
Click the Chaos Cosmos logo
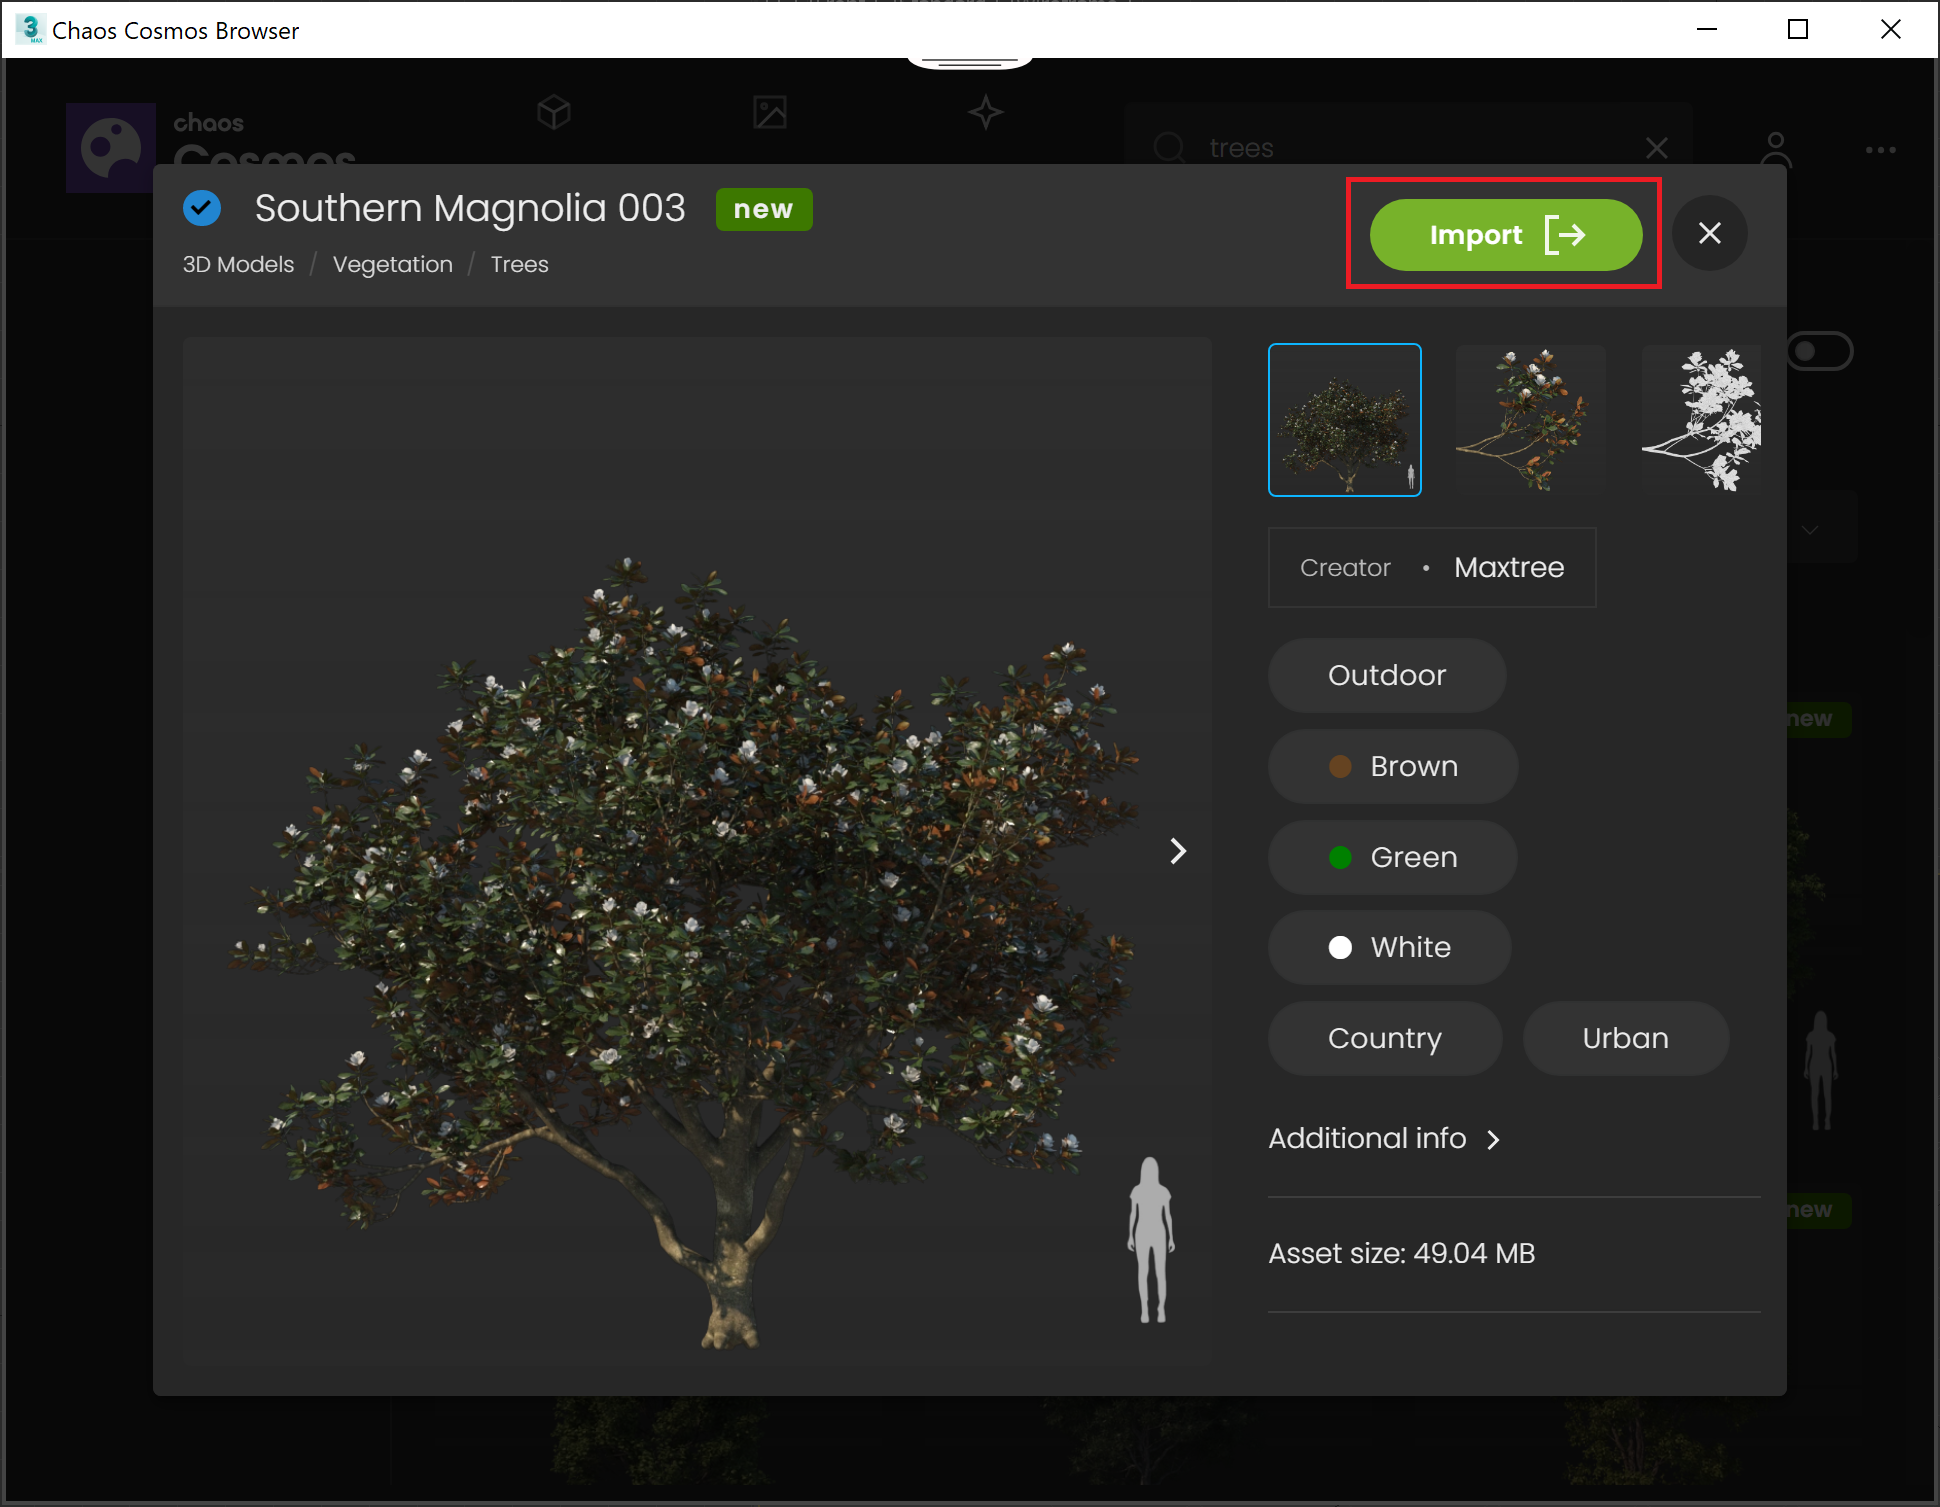pos(110,148)
